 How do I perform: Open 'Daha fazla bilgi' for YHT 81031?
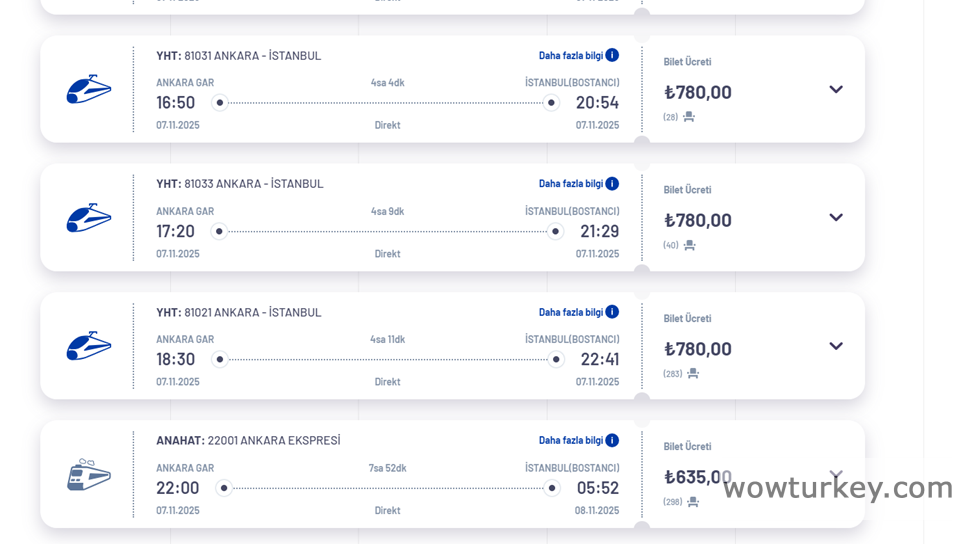coord(571,56)
